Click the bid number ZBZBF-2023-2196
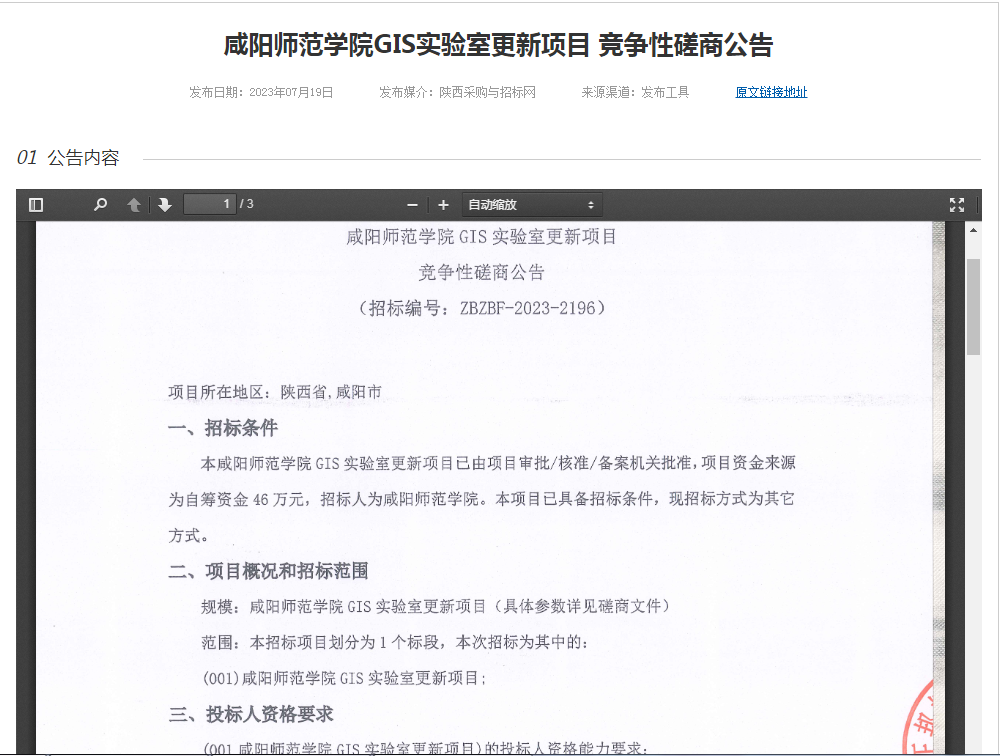The height and width of the screenshot is (756, 1000). point(527,308)
